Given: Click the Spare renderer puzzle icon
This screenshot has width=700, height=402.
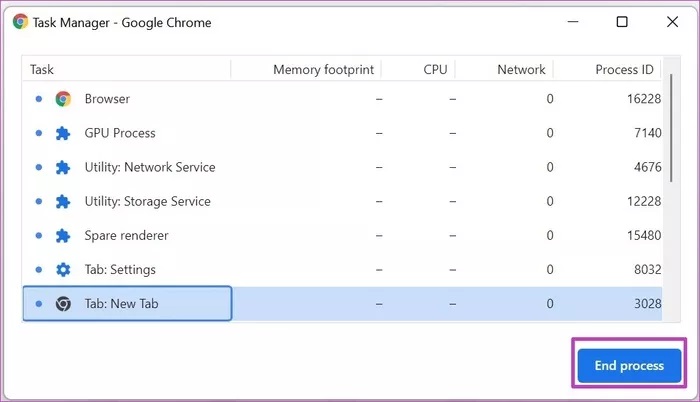Looking at the screenshot, I should pos(63,235).
